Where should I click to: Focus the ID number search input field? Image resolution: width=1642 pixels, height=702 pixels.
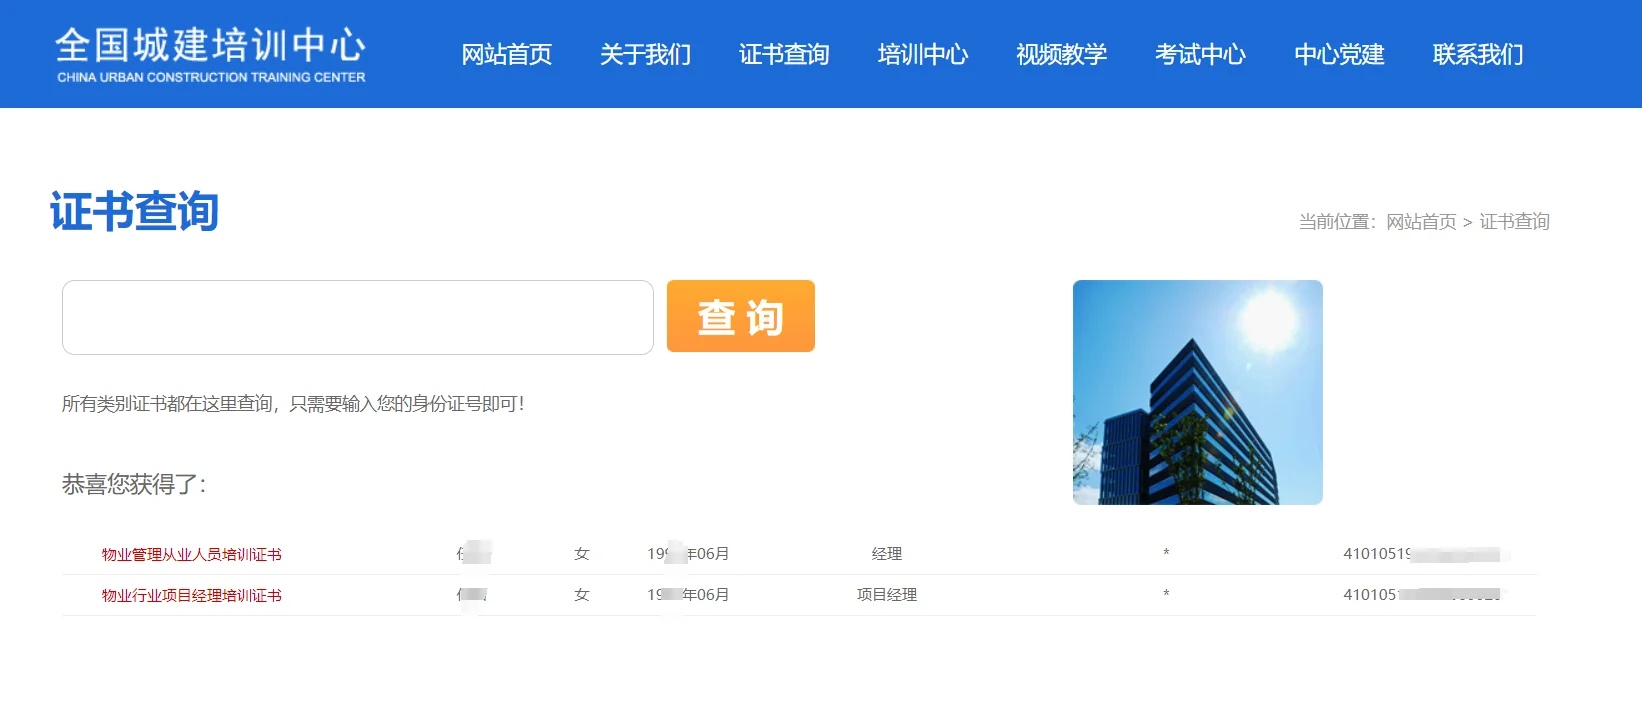click(x=358, y=317)
